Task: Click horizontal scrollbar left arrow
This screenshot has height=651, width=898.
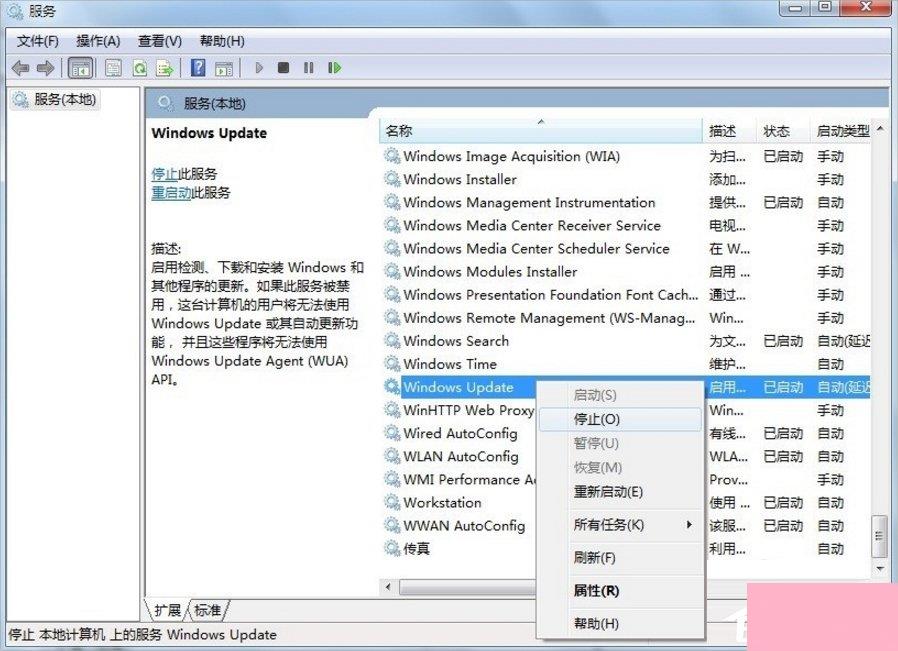Action: (388, 587)
